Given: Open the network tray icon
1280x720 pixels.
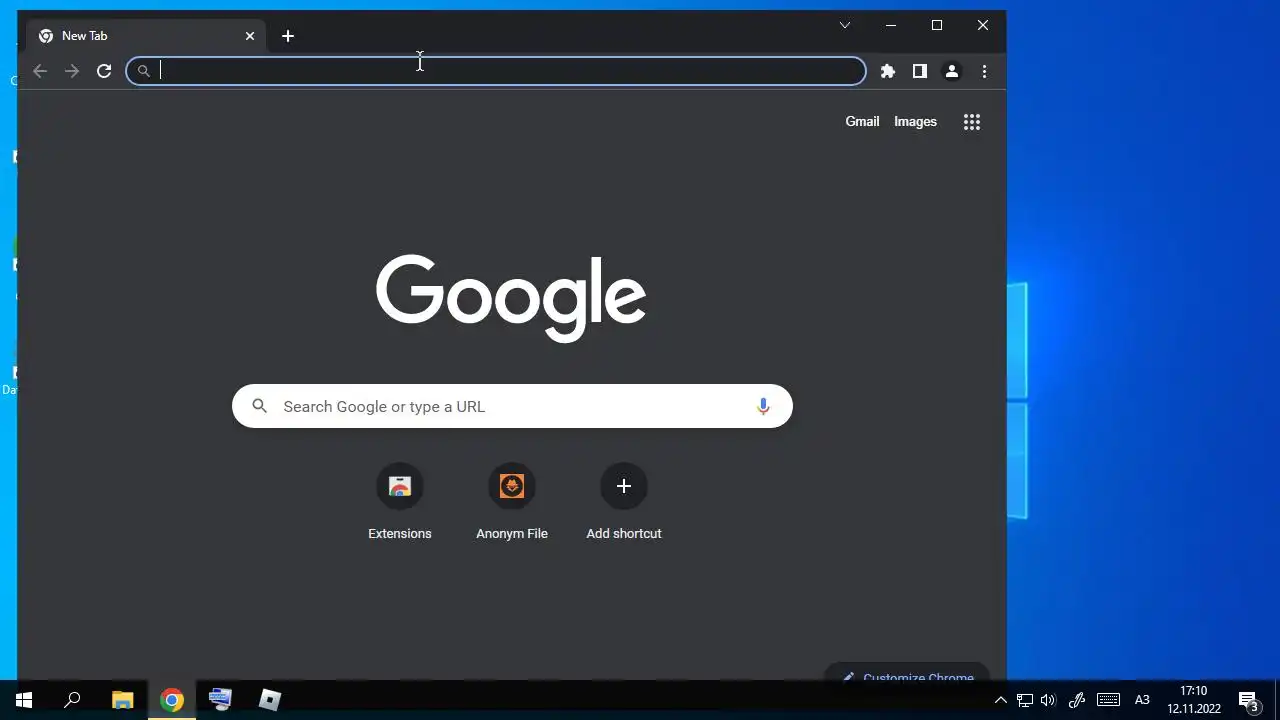Looking at the screenshot, I should coord(1025,700).
